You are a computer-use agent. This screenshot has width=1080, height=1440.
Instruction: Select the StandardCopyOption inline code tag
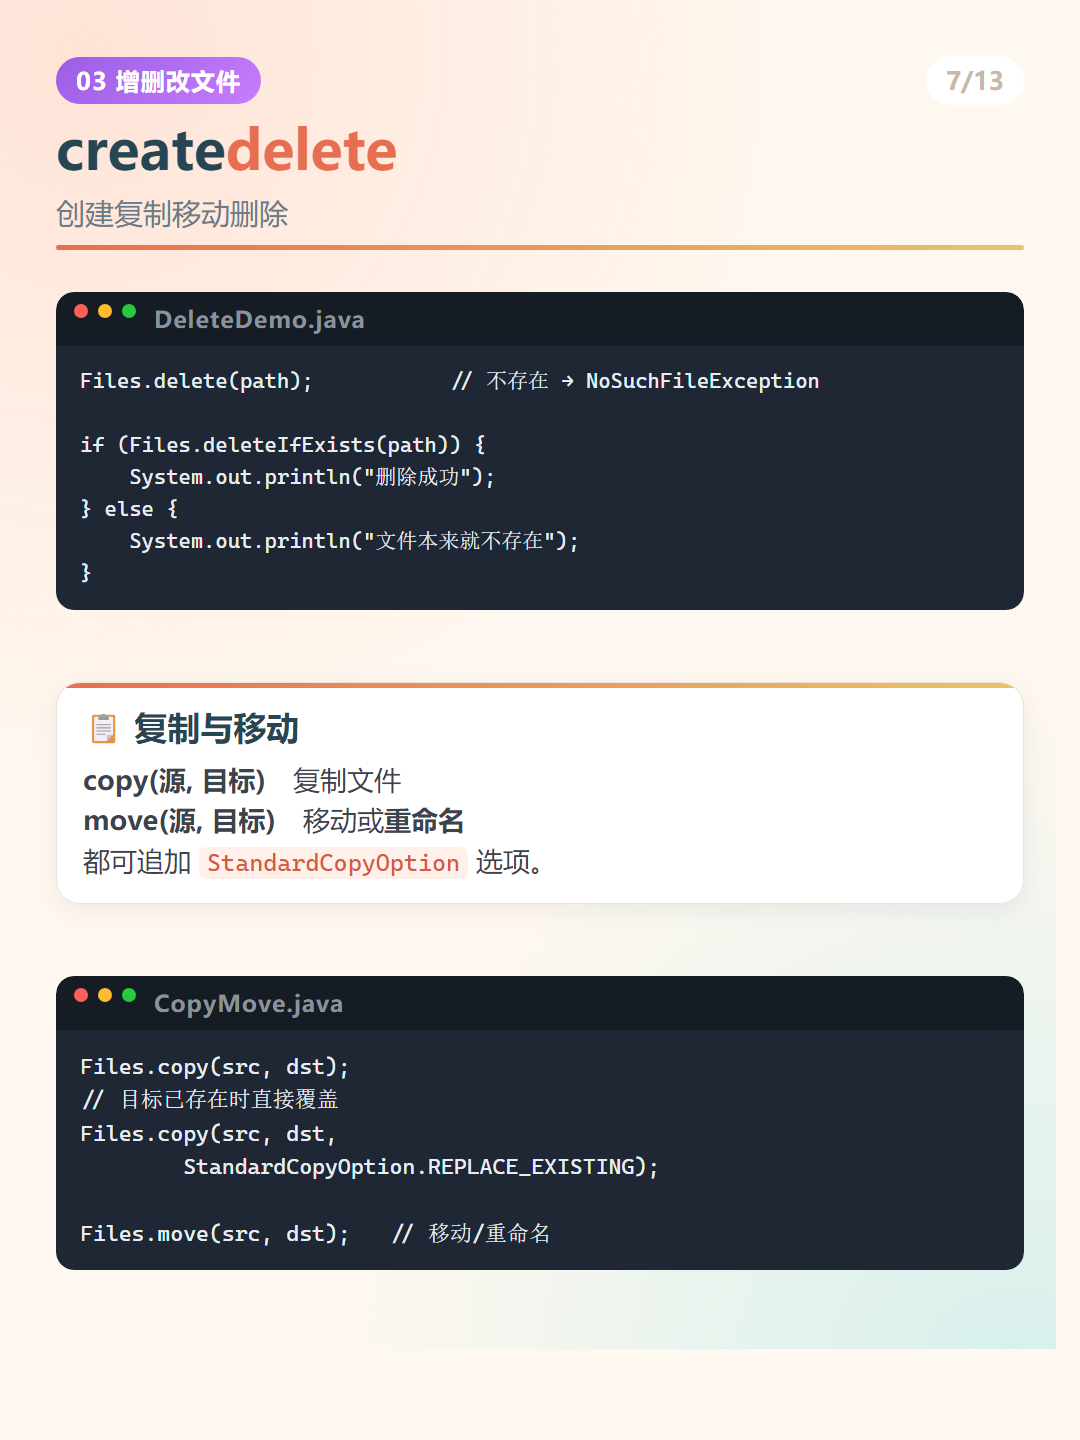(333, 863)
